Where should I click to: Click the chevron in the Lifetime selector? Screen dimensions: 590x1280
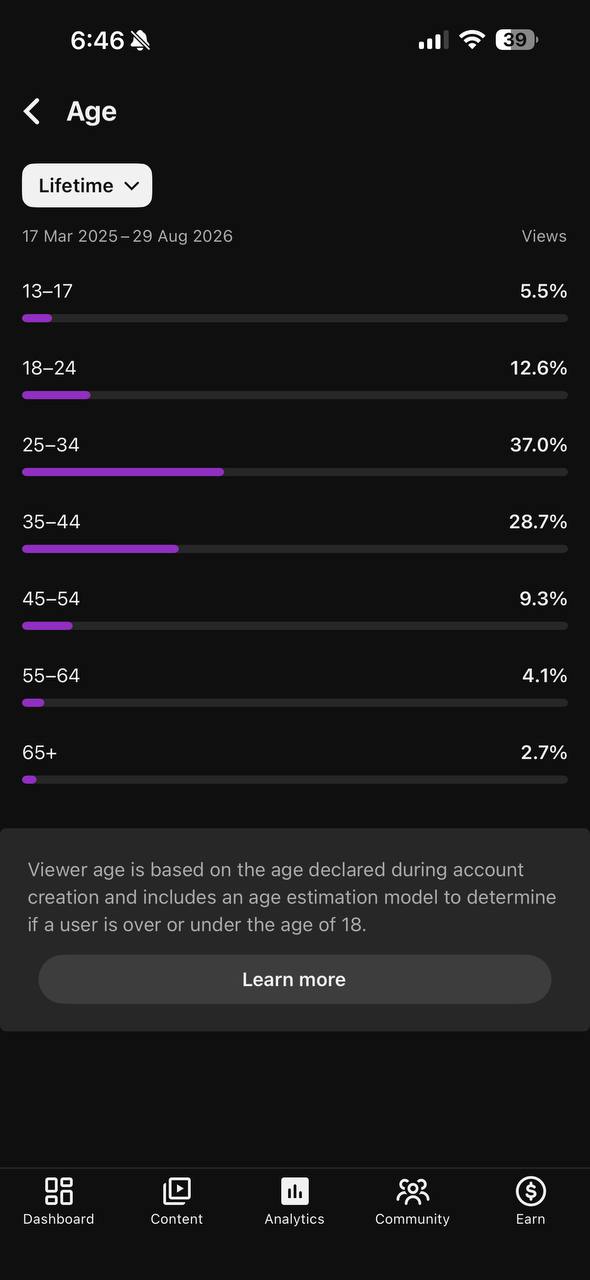[x=131, y=186]
